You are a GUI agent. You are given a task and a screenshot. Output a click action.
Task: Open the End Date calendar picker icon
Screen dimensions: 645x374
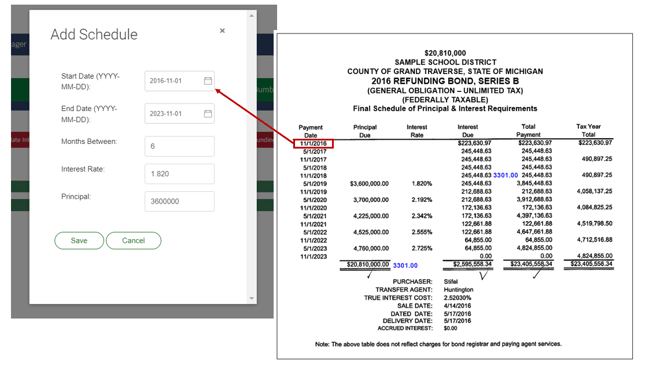[x=208, y=114]
